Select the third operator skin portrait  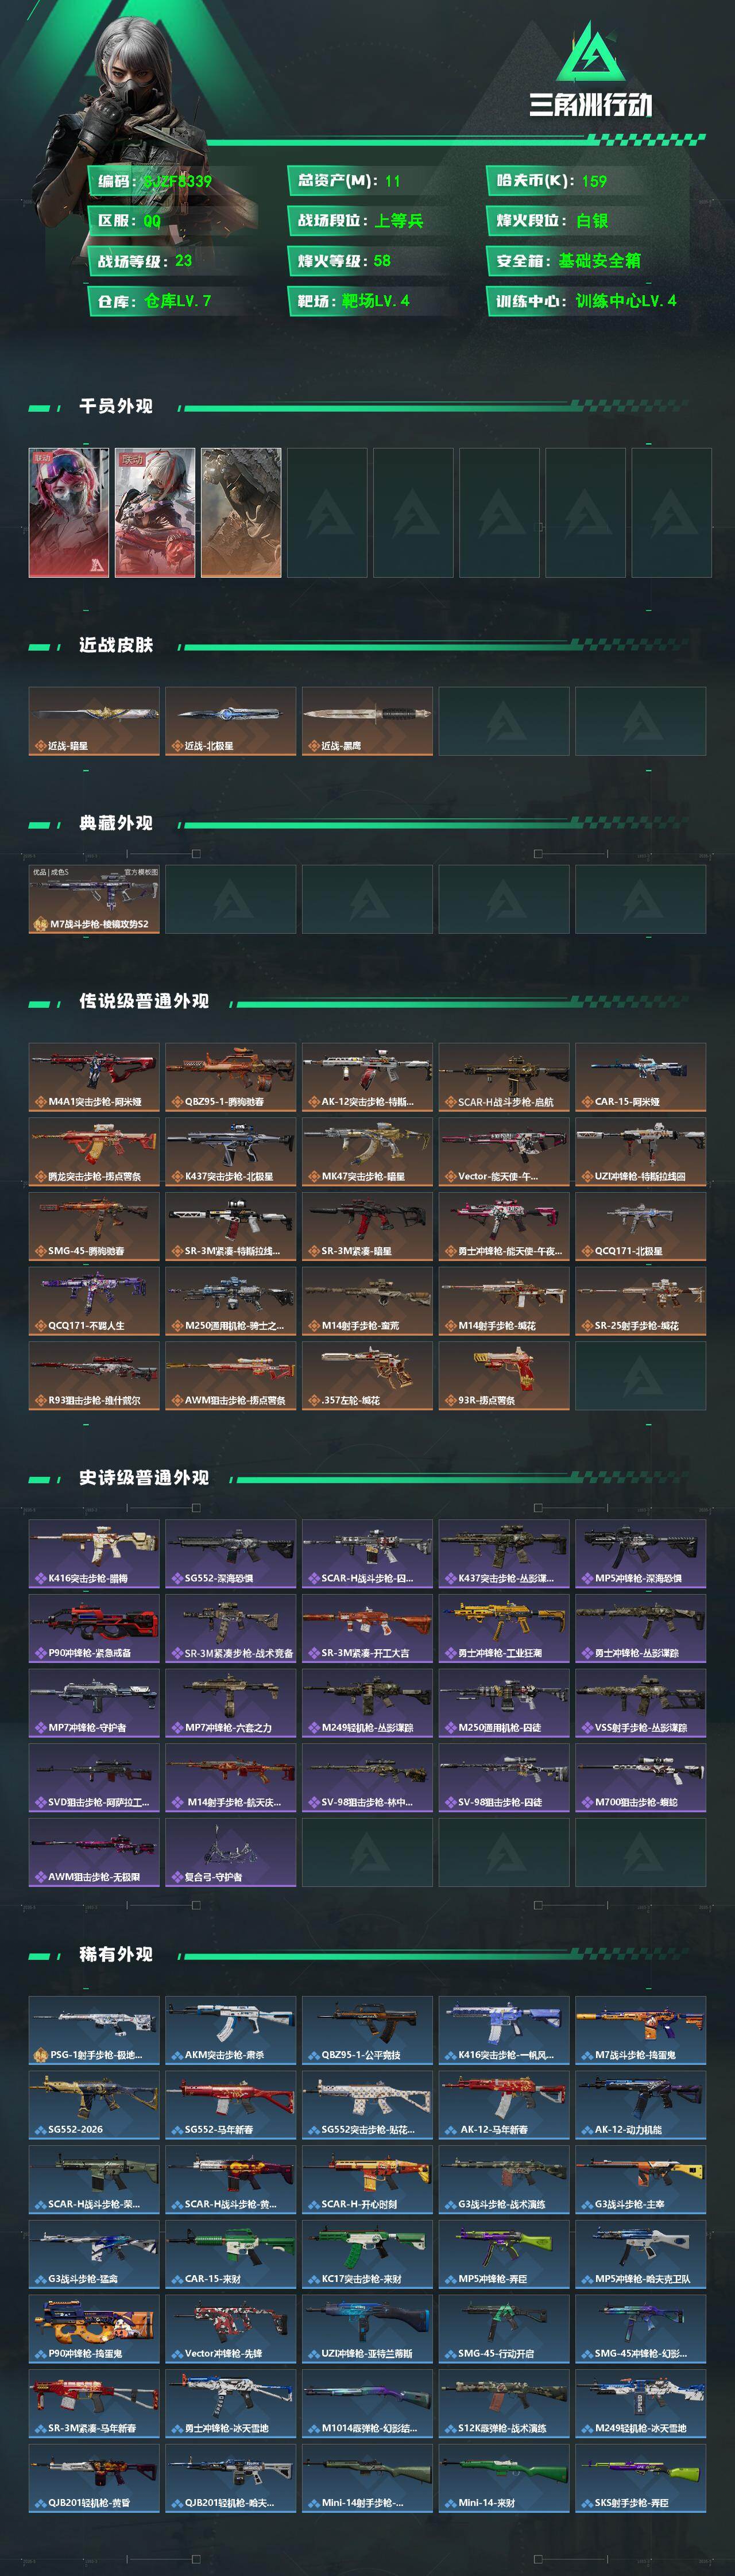(241, 513)
